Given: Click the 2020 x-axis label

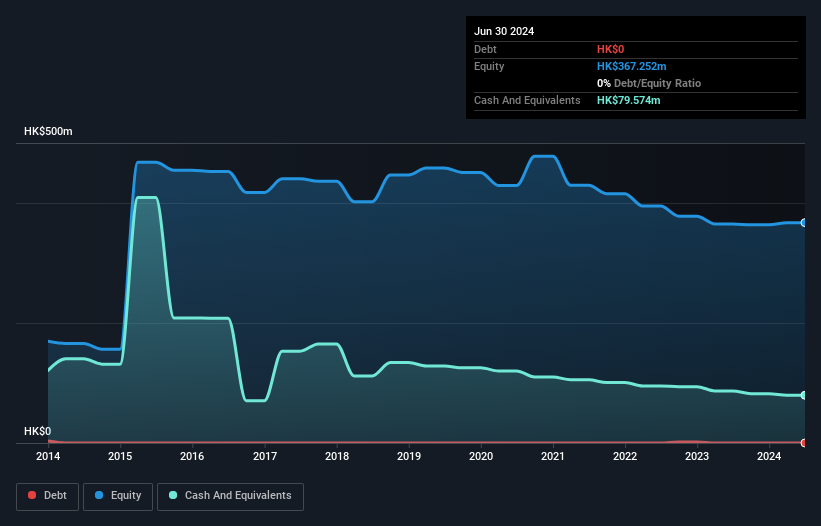Looking at the screenshot, I should point(481,456).
